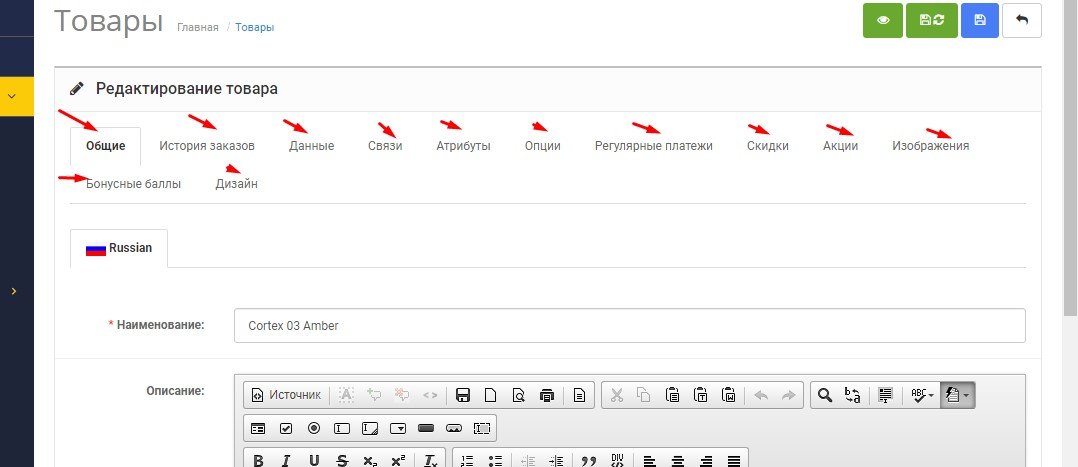
Task: Insert a textarea form element
Action: tap(370, 428)
